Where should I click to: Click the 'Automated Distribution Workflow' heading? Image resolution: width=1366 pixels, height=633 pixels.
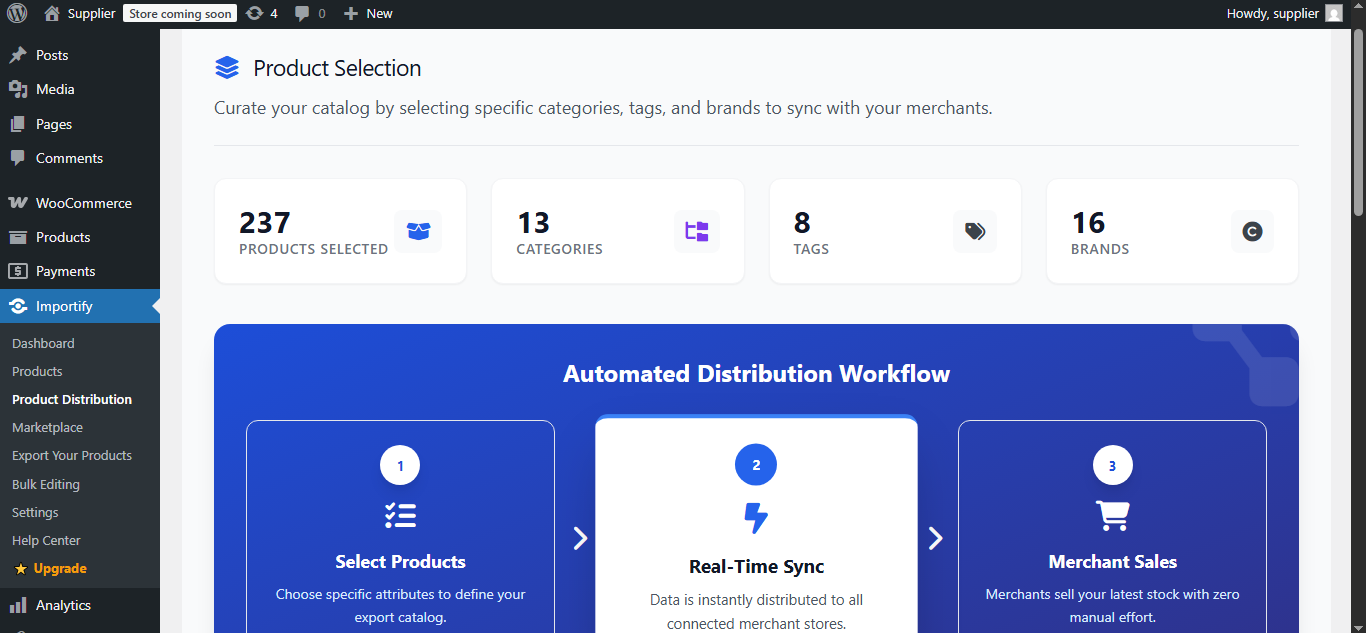756,374
